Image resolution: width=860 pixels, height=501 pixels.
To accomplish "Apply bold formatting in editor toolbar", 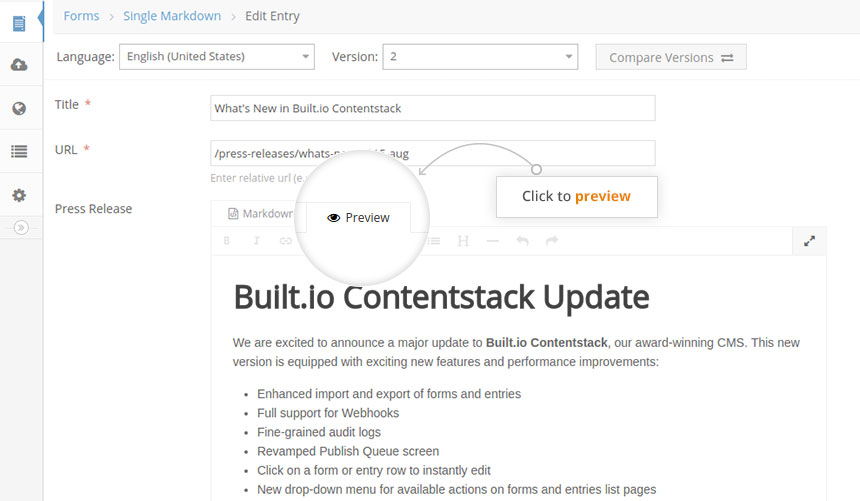I will coord(227,240).
